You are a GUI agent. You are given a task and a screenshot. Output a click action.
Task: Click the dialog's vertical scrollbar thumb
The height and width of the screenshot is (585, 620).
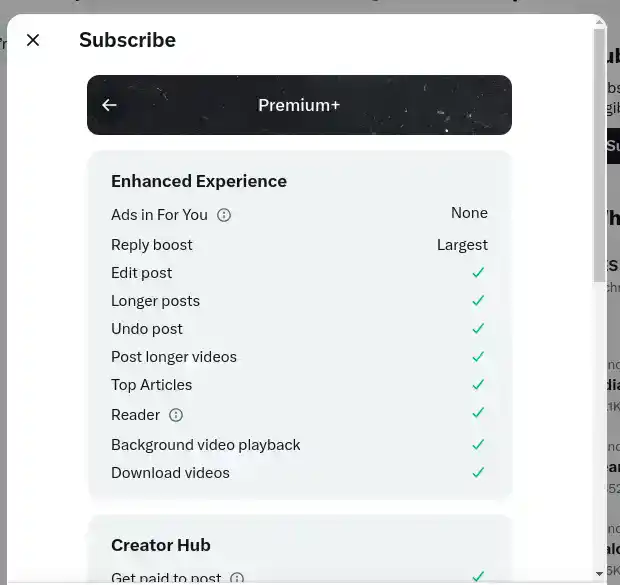pos(600,155)
